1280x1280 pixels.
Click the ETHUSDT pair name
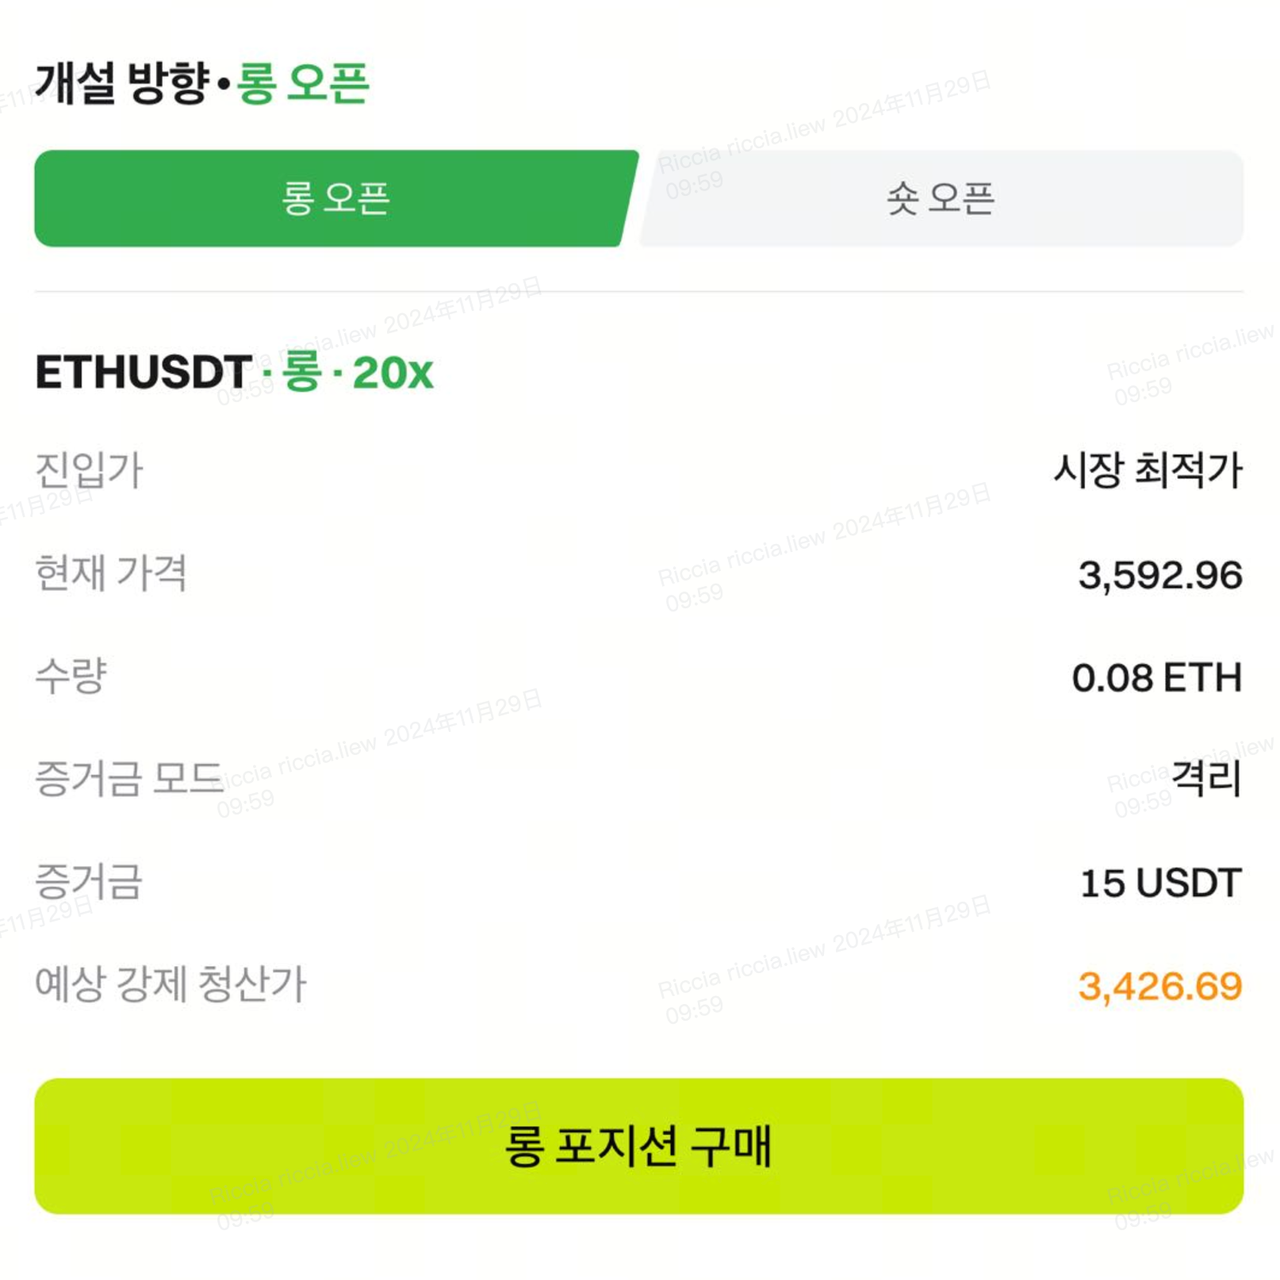143,373
